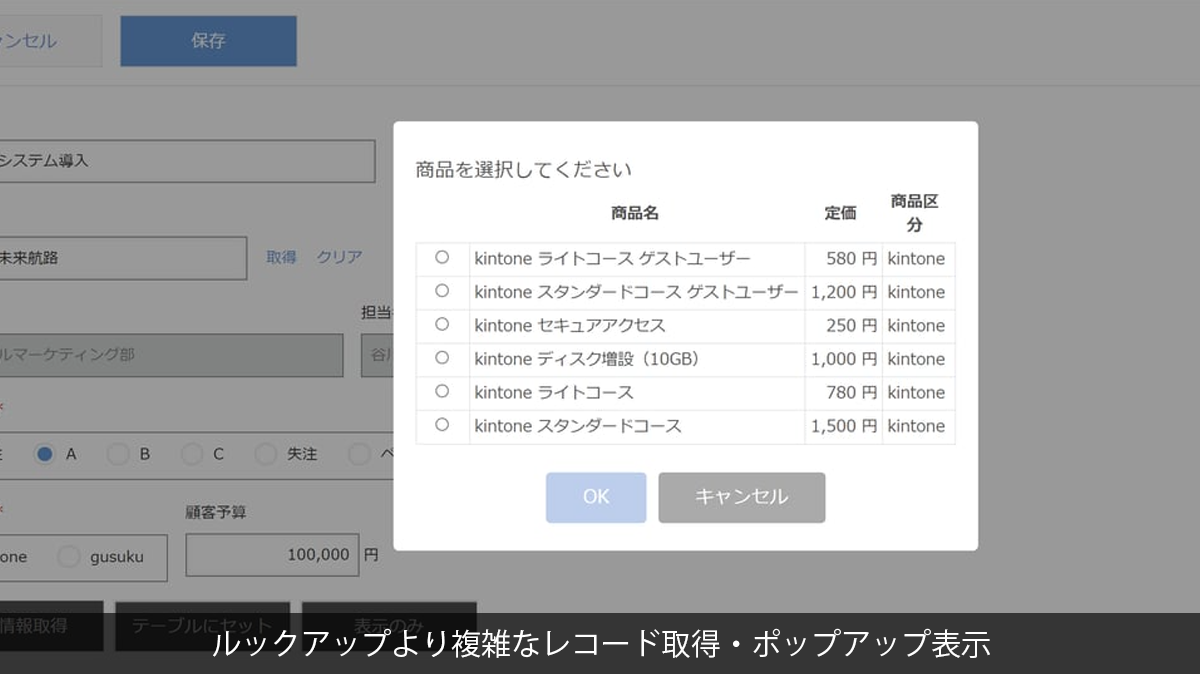Click the 顧客予算 field label
1200x674 pixels.
click(x=216, y=513)
